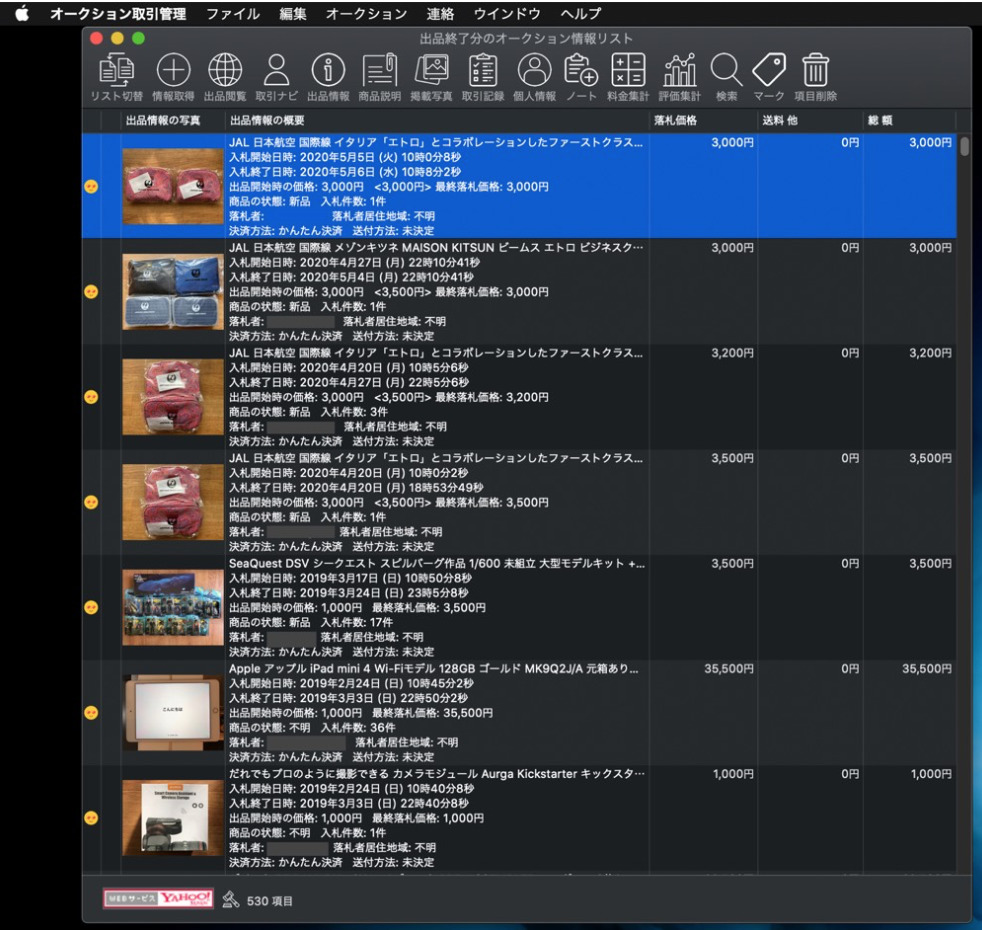Click the 1,000円 総額 cell
The image size is (982, 930).
pyautogui.click(x=931, y=773)
